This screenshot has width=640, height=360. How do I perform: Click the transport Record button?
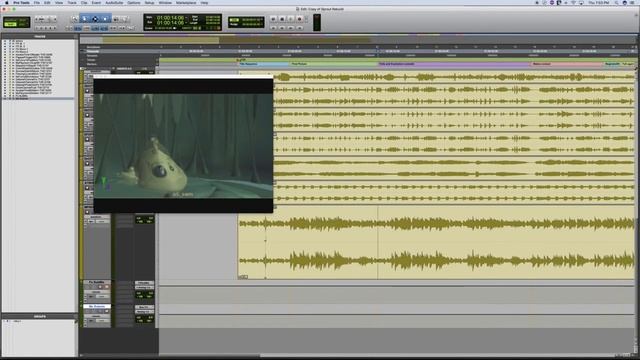pos(300,19)
